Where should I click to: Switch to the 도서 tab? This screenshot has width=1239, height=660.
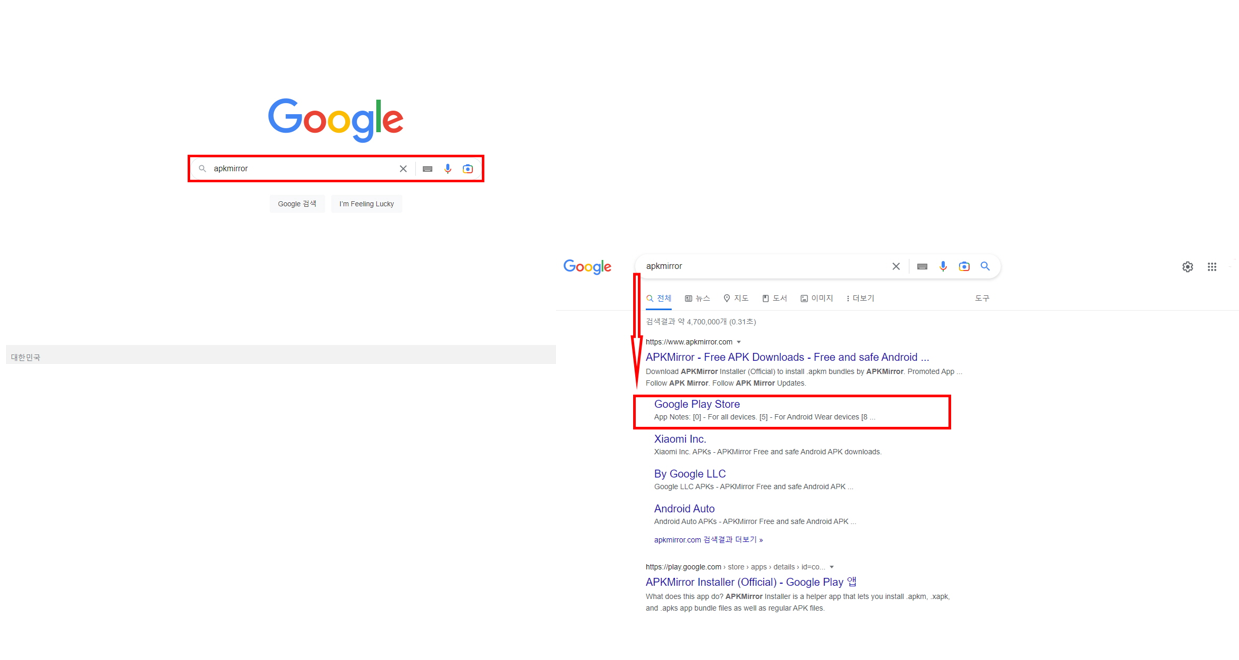[775, 298]
